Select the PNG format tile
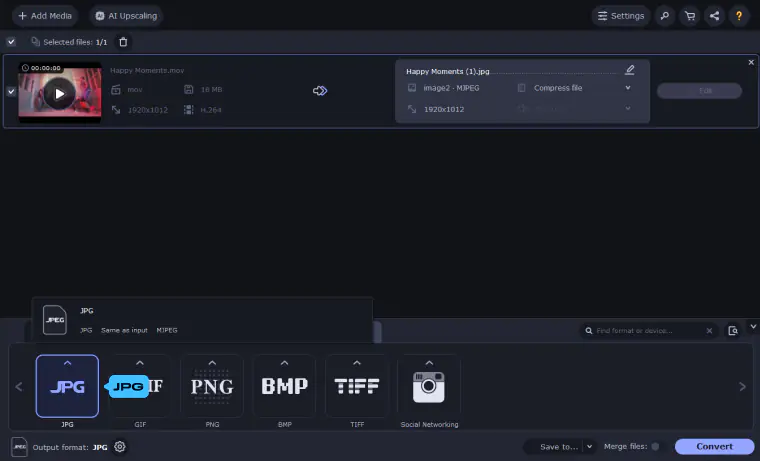Viewport: 760px width, 461px height. point(212,386)
